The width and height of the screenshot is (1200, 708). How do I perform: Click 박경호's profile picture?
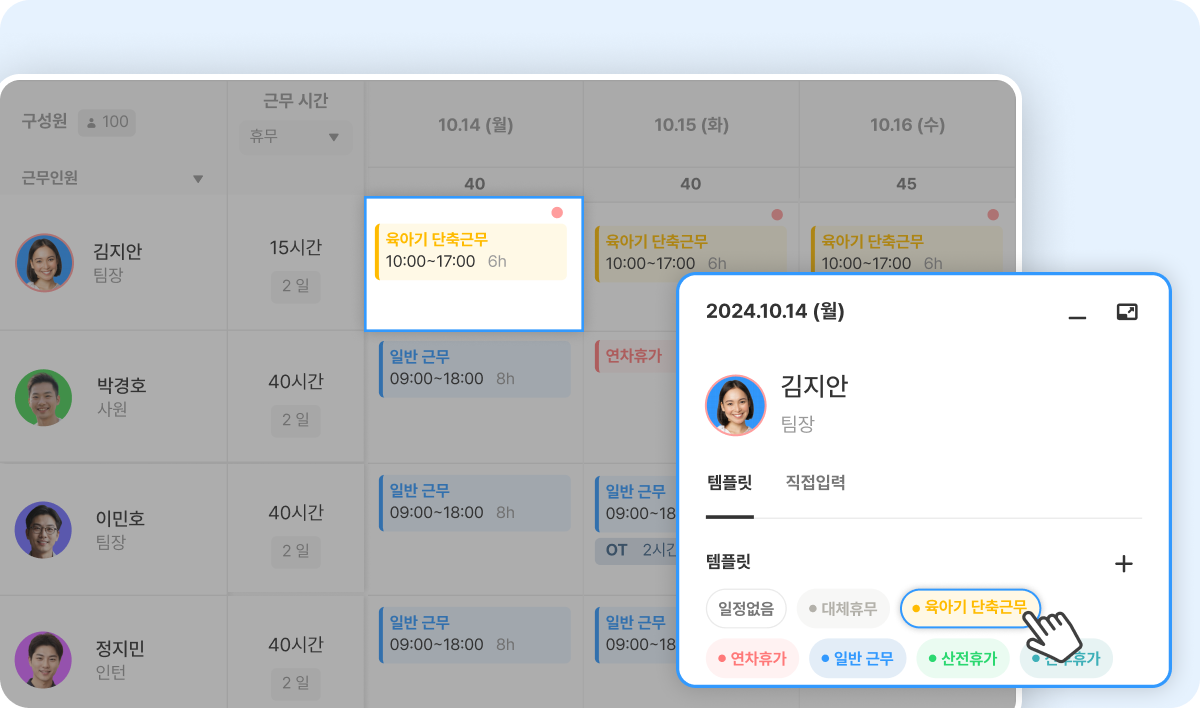(44, 397)
